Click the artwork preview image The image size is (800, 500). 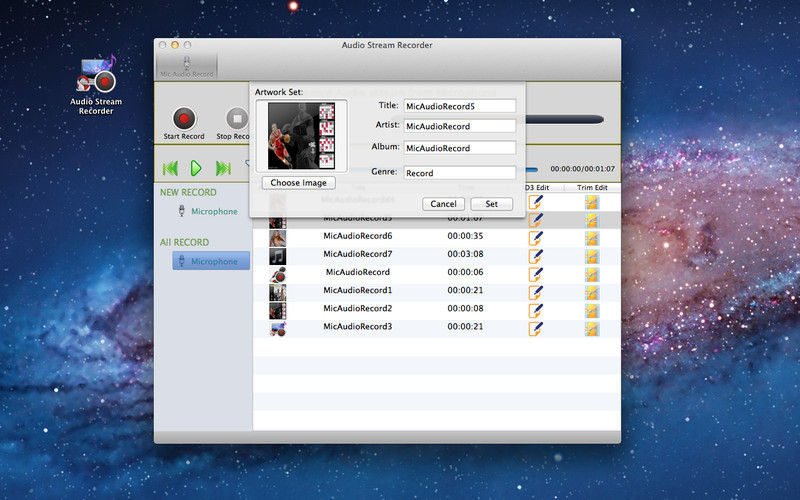[302, 136]
